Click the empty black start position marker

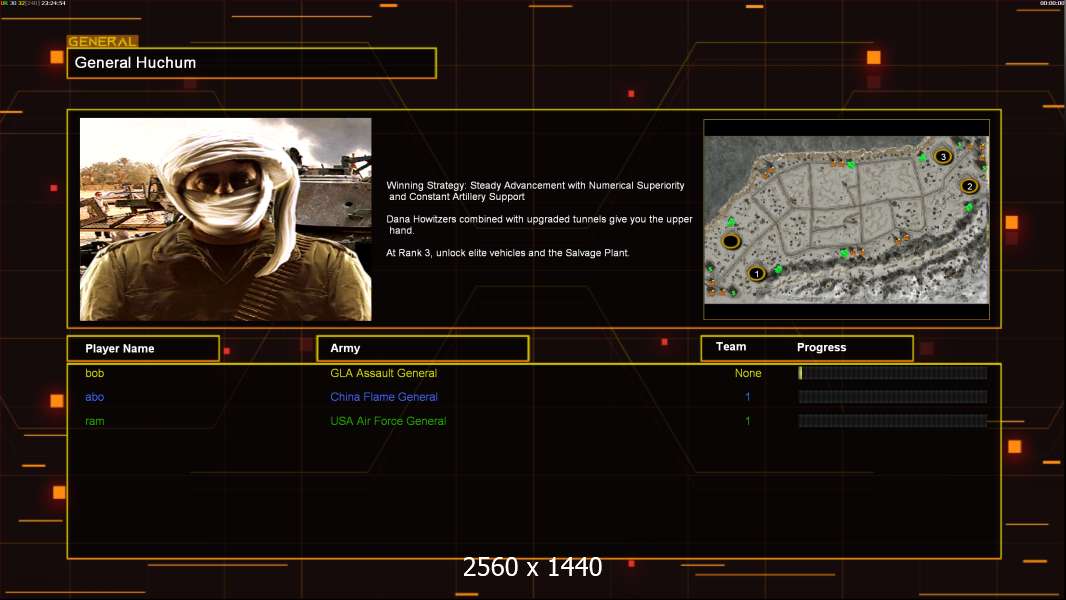[731, 241]
